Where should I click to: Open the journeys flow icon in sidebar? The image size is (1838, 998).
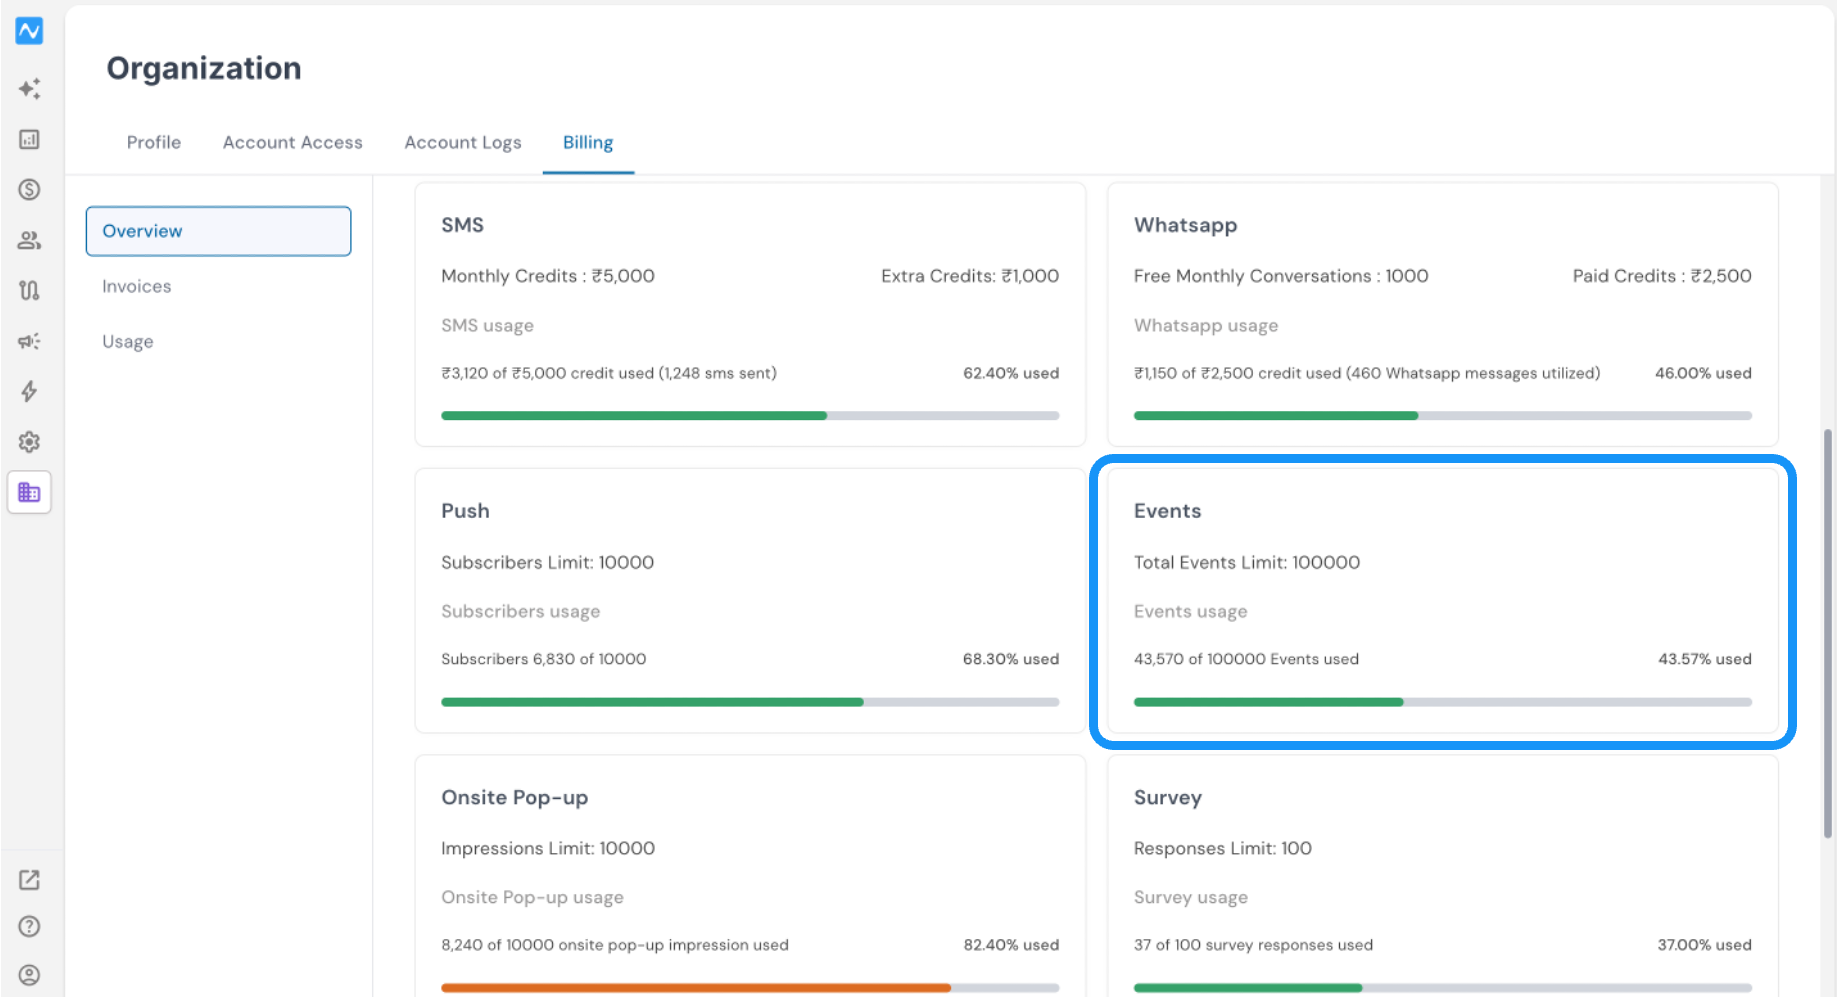pos(29,290)
